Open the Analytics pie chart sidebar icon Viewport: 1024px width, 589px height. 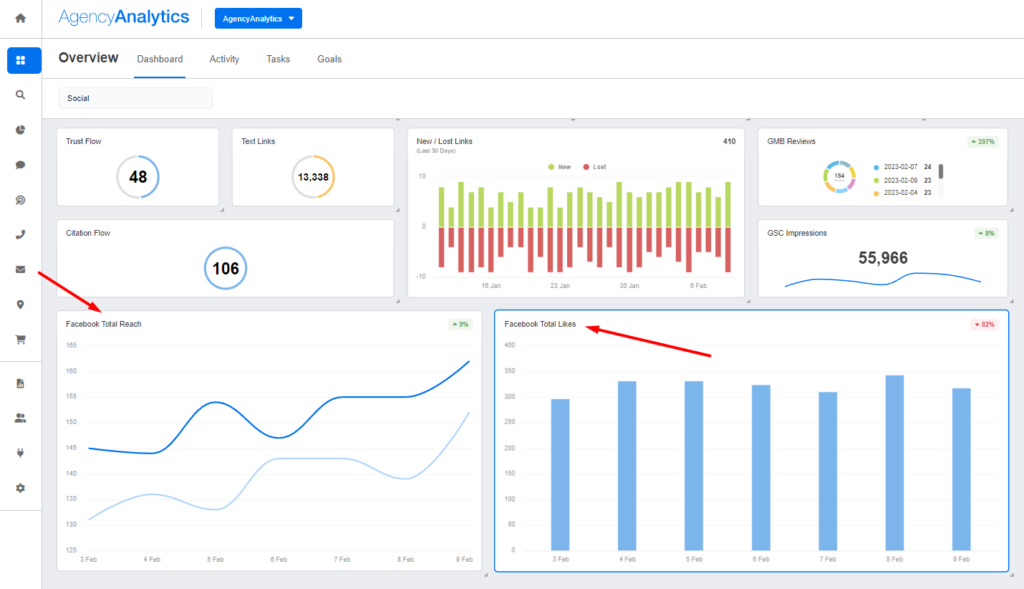click(x=20, y=130)
